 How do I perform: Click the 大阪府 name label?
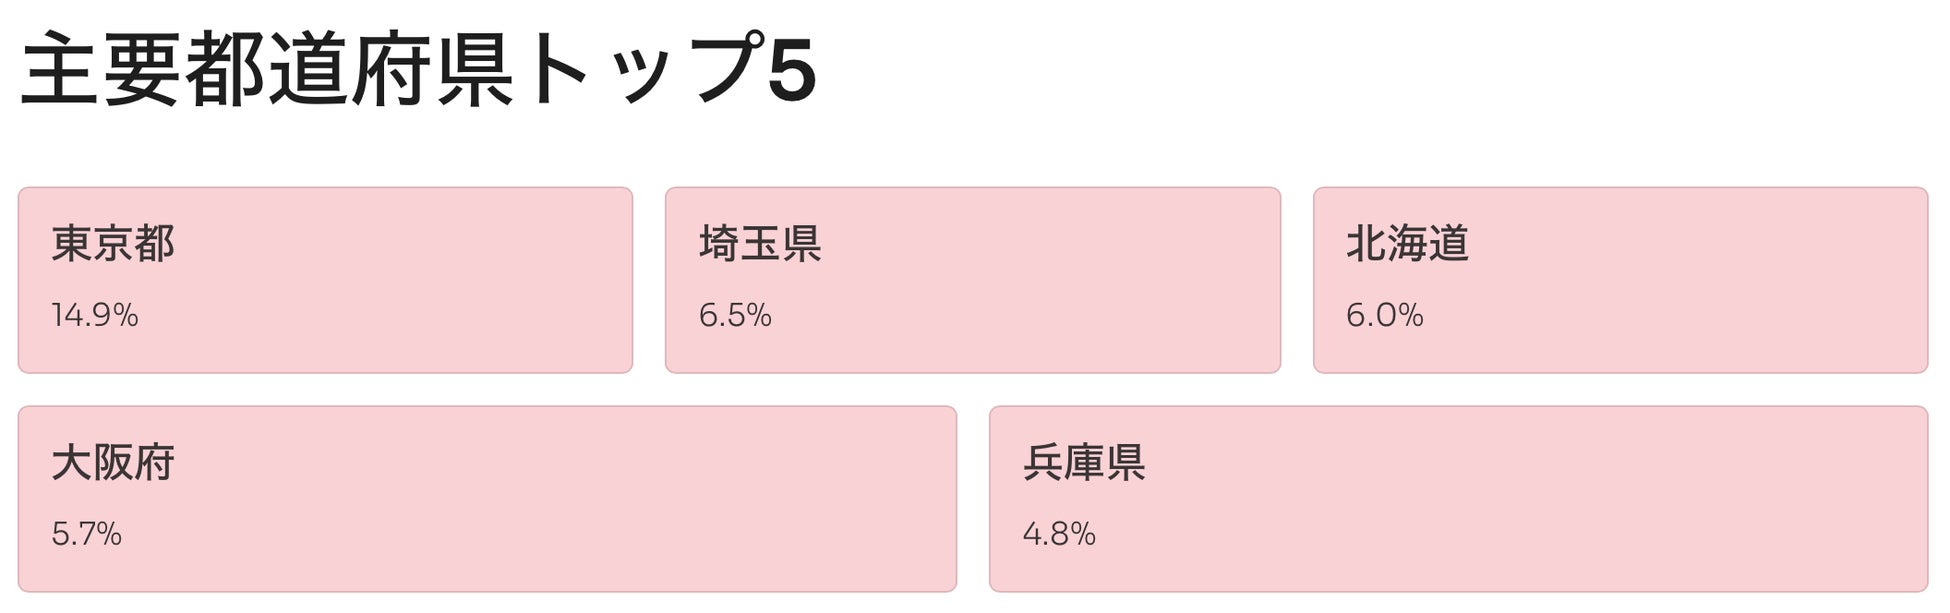click(113, 462)
